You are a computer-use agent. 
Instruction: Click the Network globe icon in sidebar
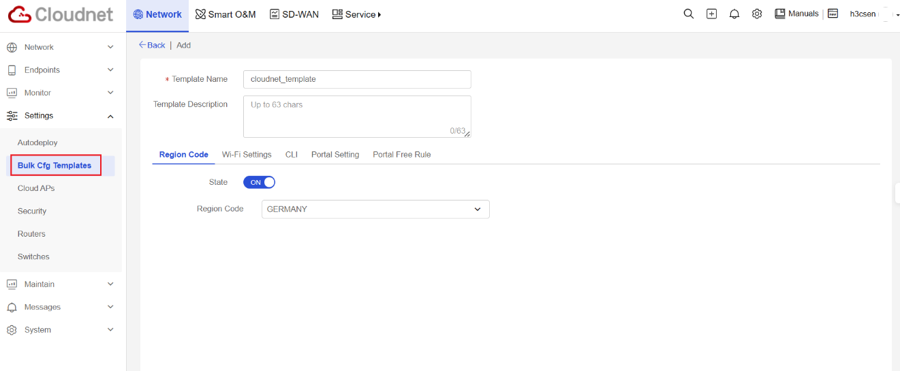11,47
